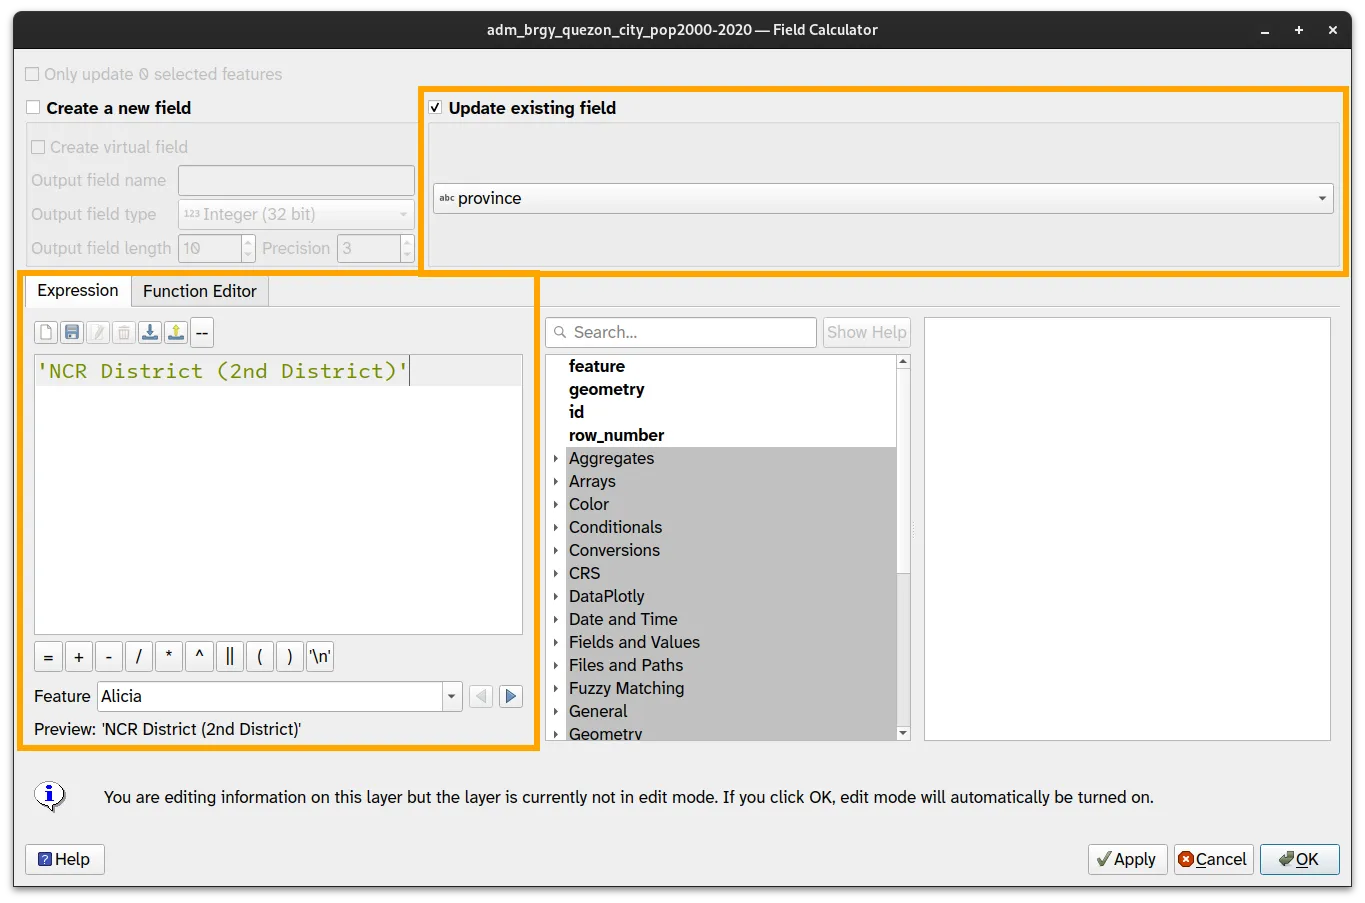The width and height of the screenshot is (1365, 903).
Task: Toggle the Only update selected features option
Action: point(31,73)
